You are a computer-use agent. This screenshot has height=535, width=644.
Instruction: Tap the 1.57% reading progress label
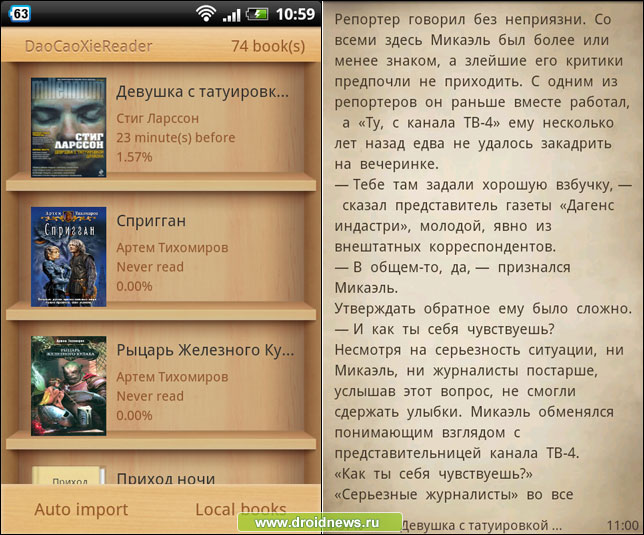pyautogui.click(x=134, y=157)
